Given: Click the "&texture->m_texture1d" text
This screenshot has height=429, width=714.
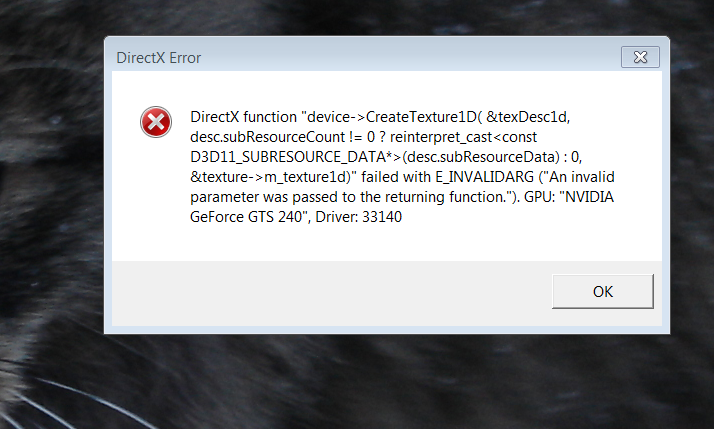Looking at the screenshot, I should tap(269, 177).
